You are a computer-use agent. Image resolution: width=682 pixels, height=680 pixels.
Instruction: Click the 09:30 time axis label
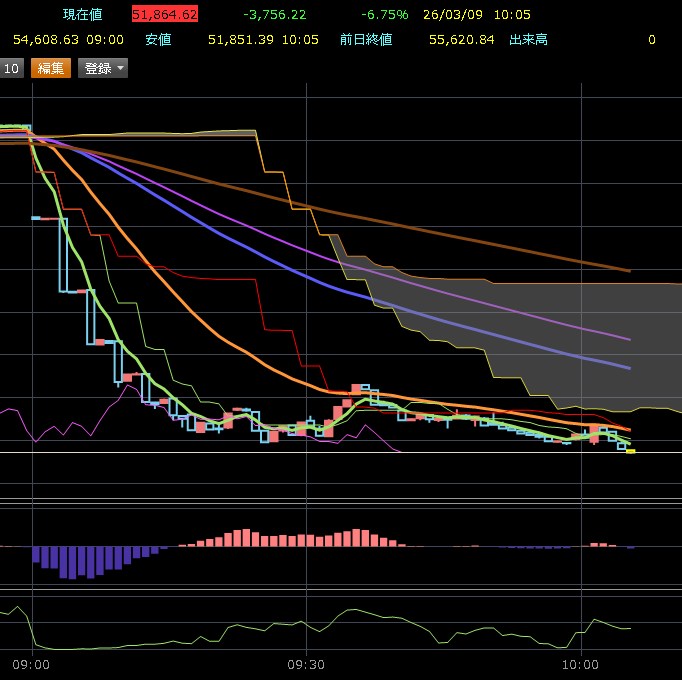coord(306,663)
